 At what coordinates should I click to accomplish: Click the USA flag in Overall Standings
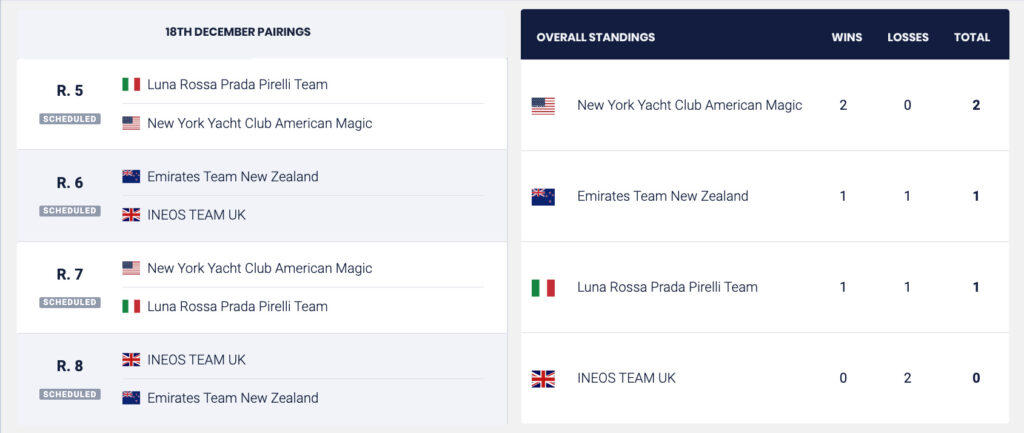[543, 106]
